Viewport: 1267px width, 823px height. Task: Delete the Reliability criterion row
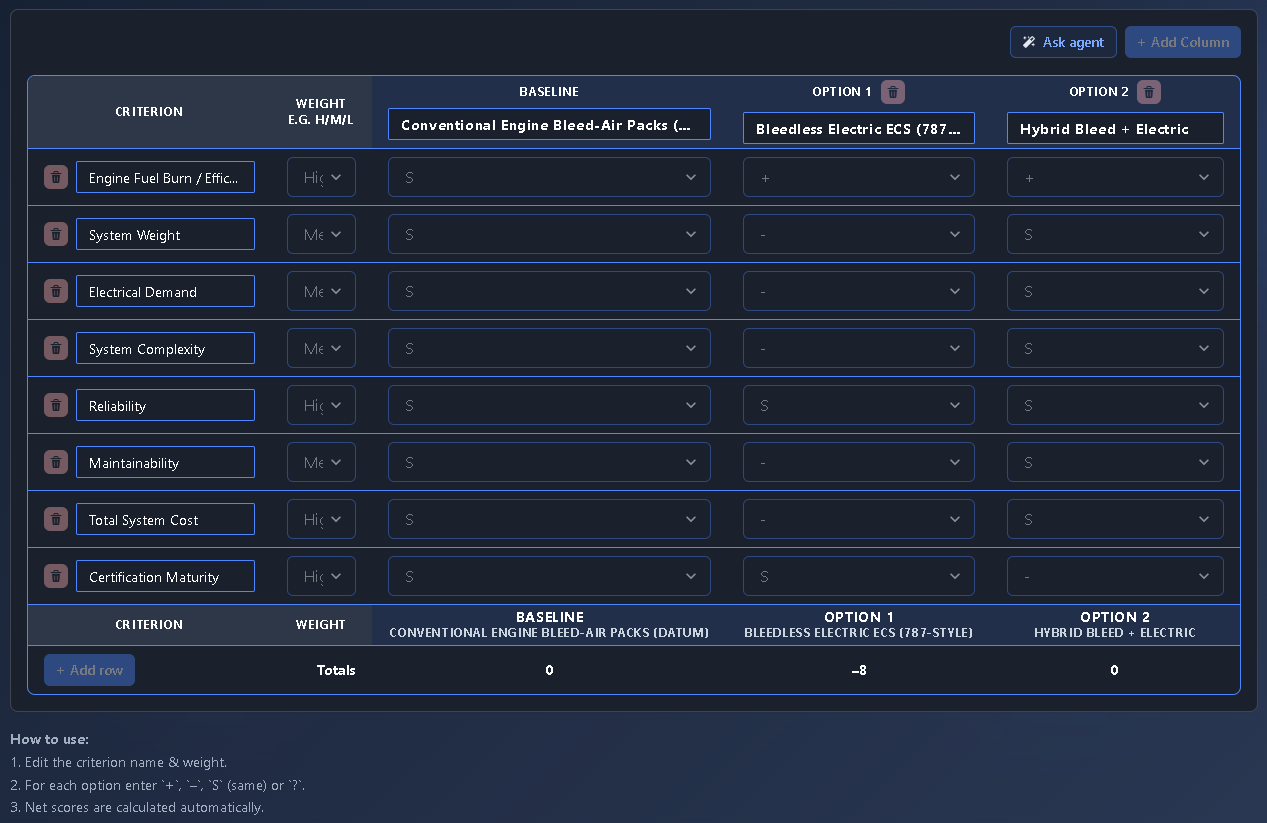pyautogui.click(x=56, y=405)
